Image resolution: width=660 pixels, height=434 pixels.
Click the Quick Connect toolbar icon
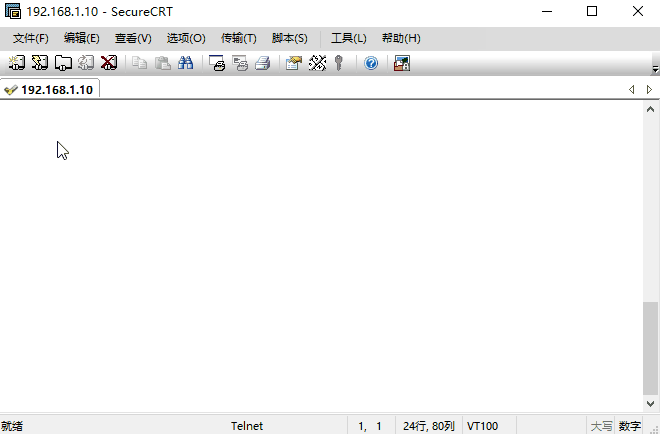[x=40, y=63]
